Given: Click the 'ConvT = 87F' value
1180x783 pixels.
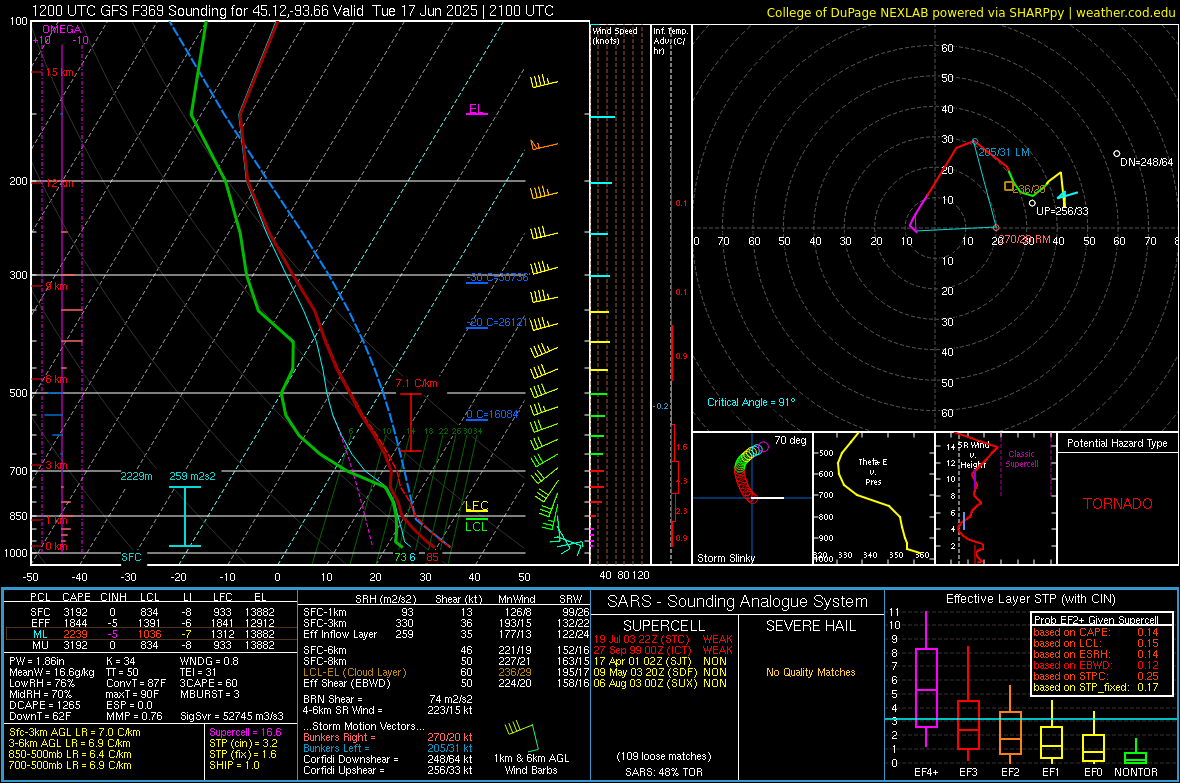Looking at the screenshot, I should click(x=136, y=683).
